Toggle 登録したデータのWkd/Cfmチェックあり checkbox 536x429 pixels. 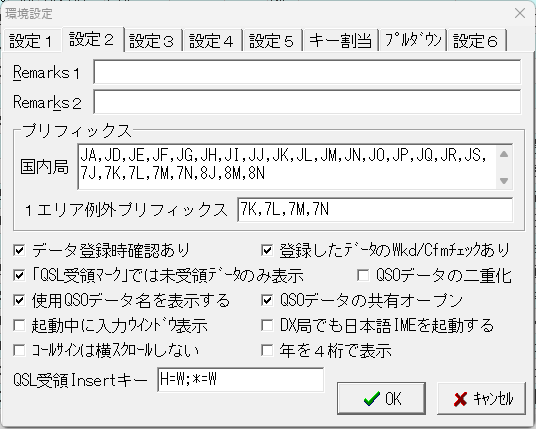click(x=267, y=250)
